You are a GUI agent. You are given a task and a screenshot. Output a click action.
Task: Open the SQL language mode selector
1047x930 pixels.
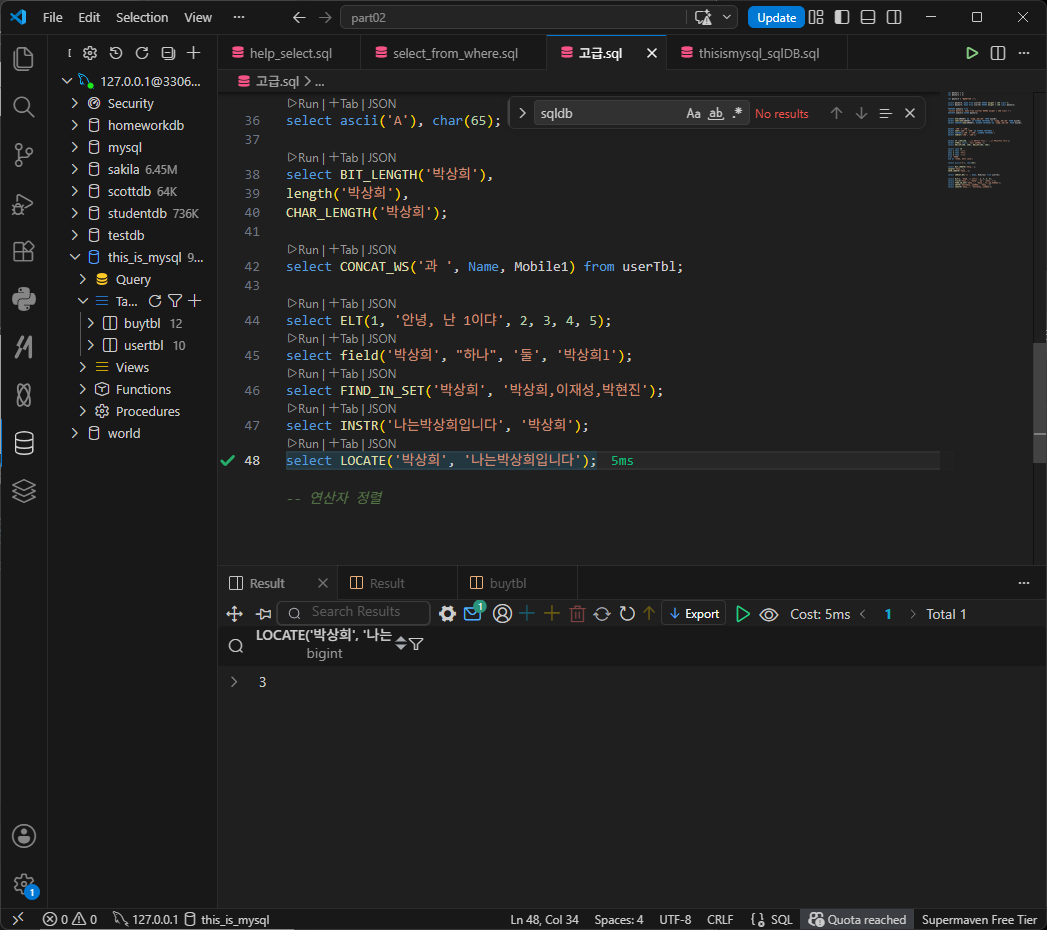click(781, 919)
